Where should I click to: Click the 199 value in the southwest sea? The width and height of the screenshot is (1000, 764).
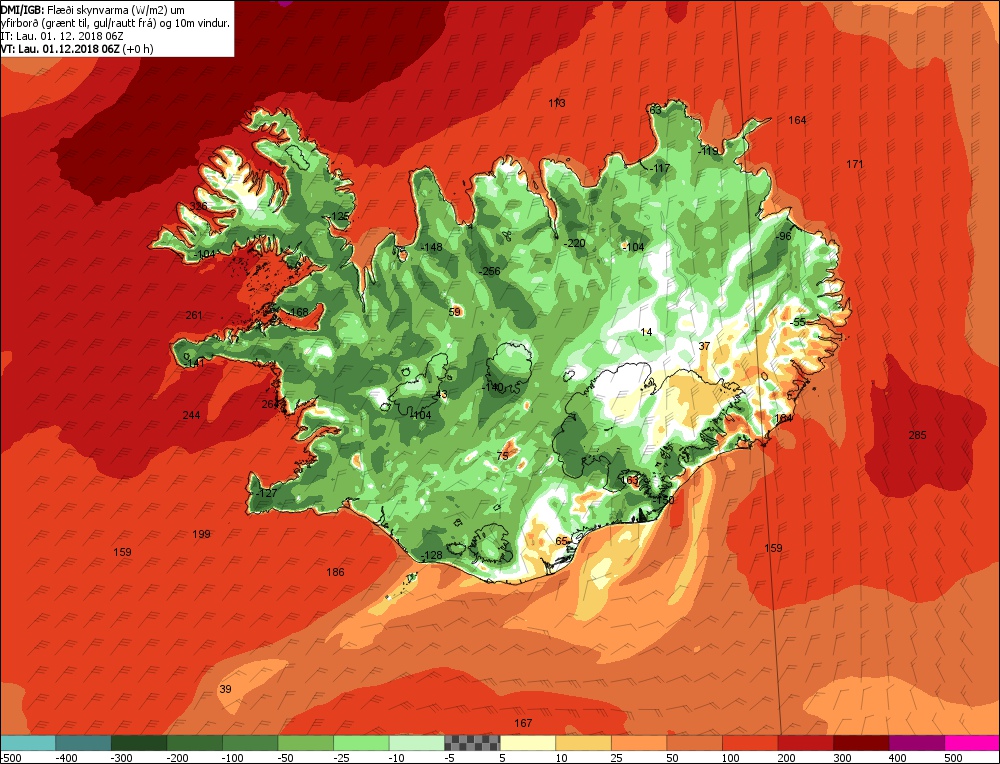click(202, 534)
